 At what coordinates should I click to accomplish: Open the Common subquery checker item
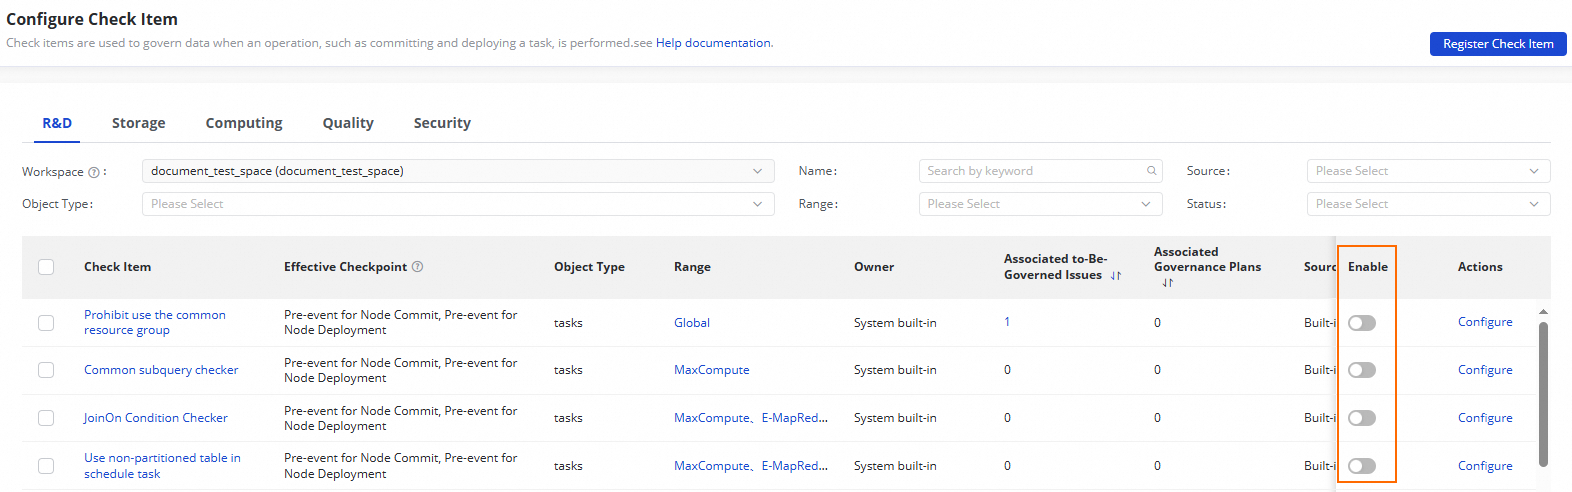tap(161, 370)
